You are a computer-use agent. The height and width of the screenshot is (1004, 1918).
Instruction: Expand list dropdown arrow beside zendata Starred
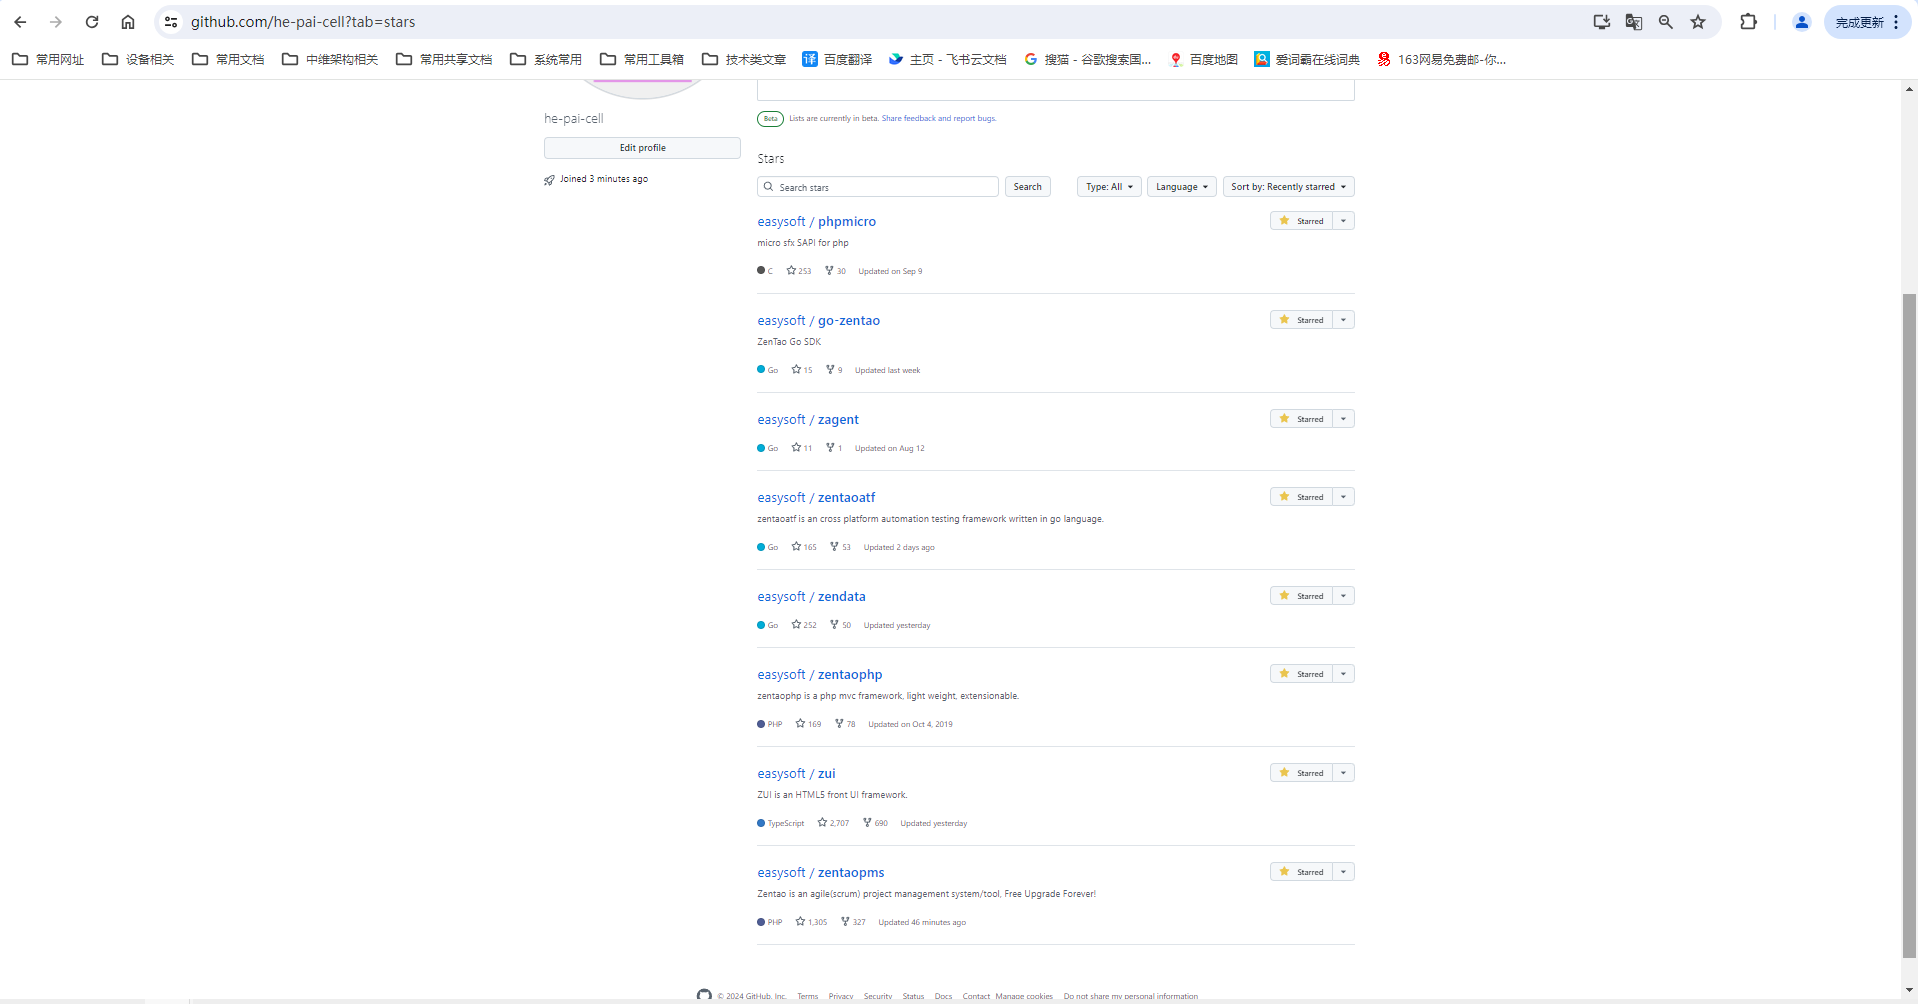(1344, 596)
